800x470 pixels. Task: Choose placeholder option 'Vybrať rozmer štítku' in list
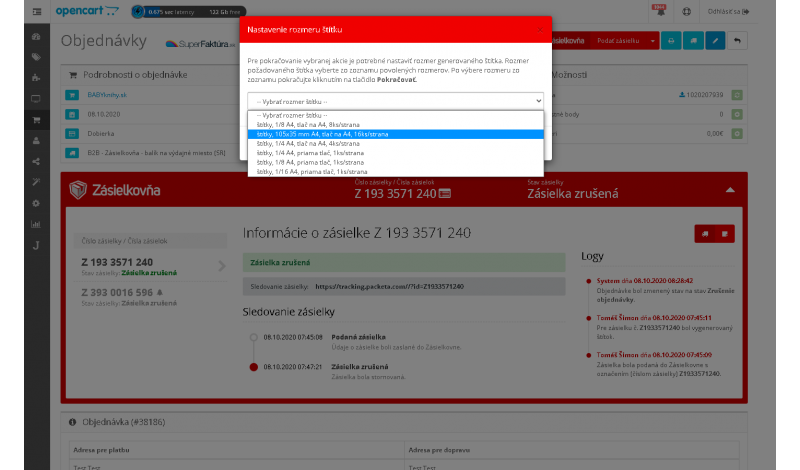coord(395,115)
